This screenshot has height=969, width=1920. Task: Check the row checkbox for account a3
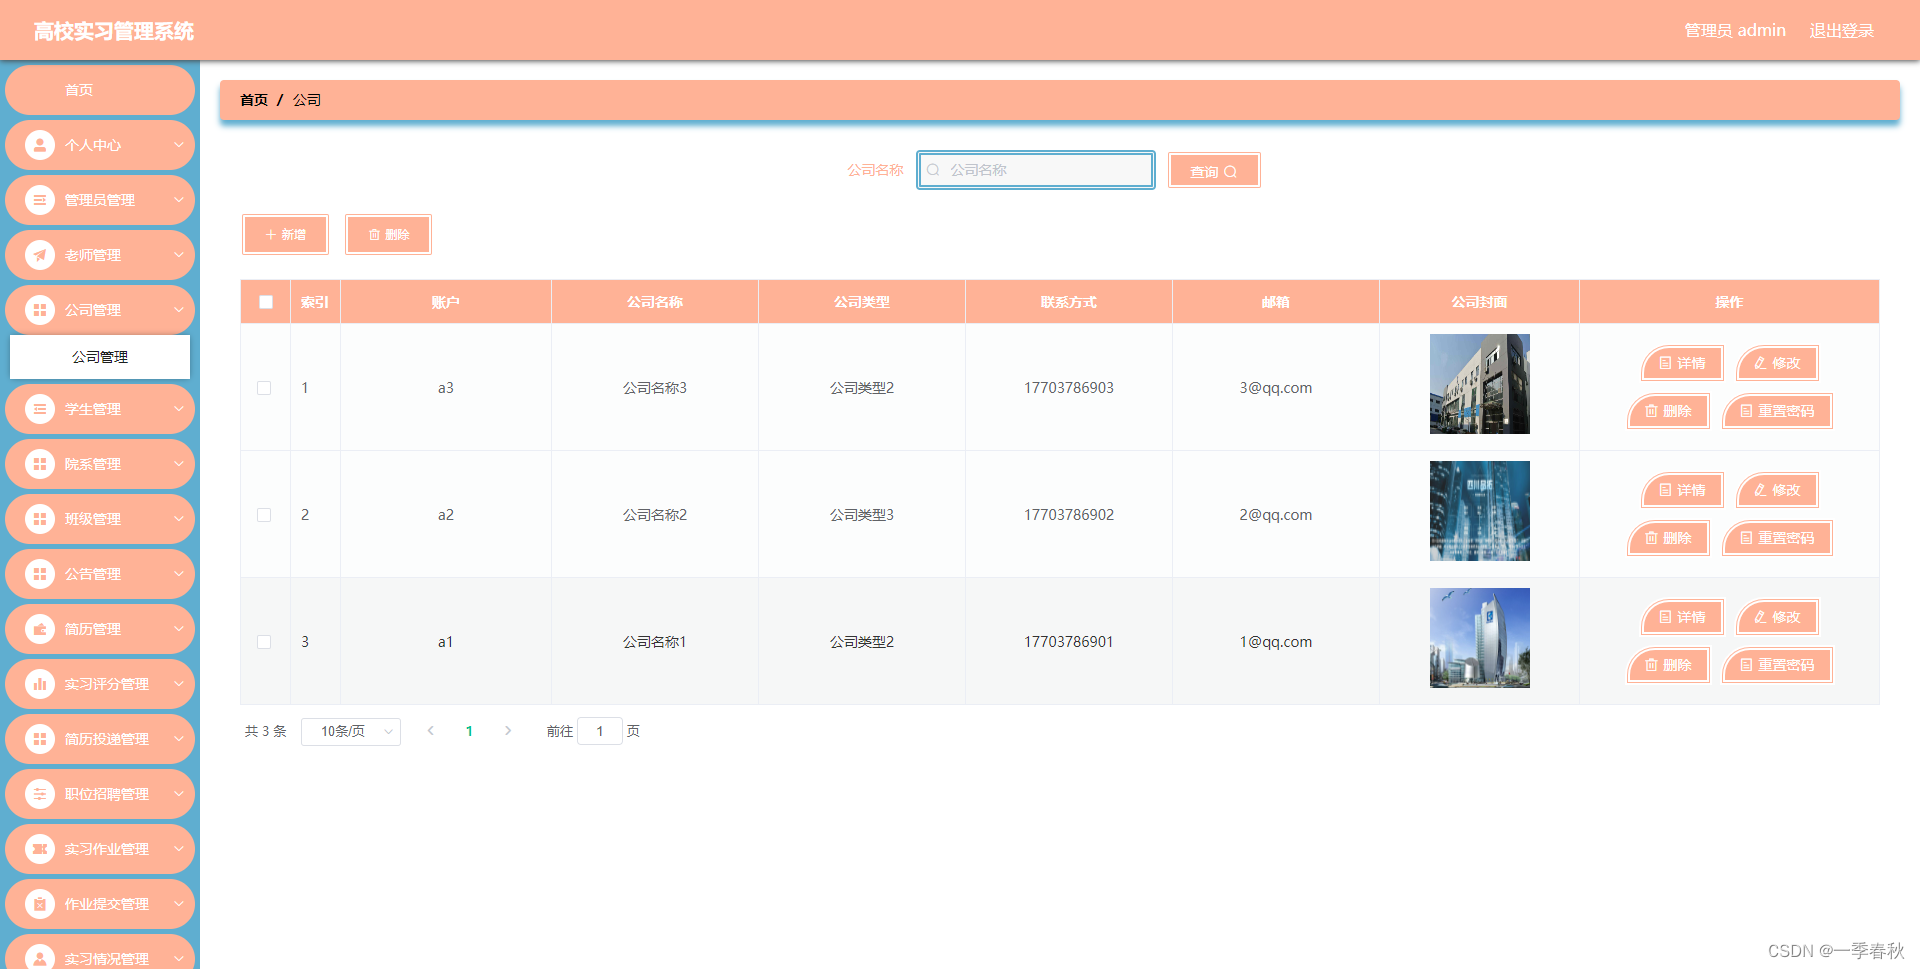[264, 388]
